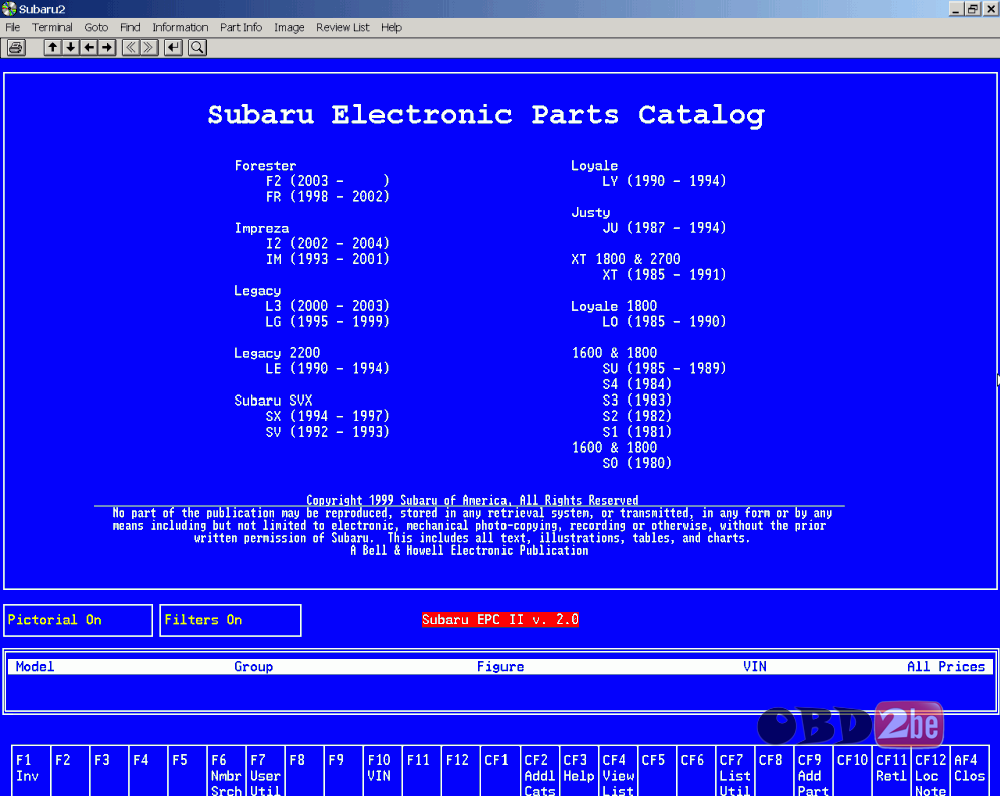Select S3 (1983) catalog

tap(637, 400)
